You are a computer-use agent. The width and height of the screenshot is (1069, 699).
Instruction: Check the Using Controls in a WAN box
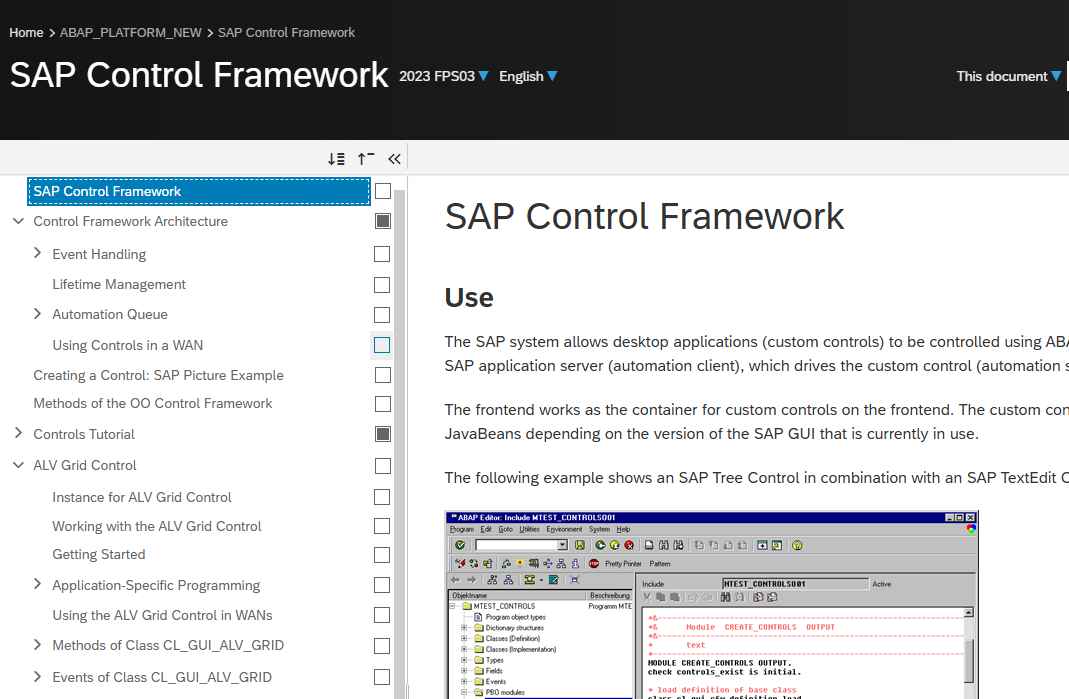click(x=382, y=345)
